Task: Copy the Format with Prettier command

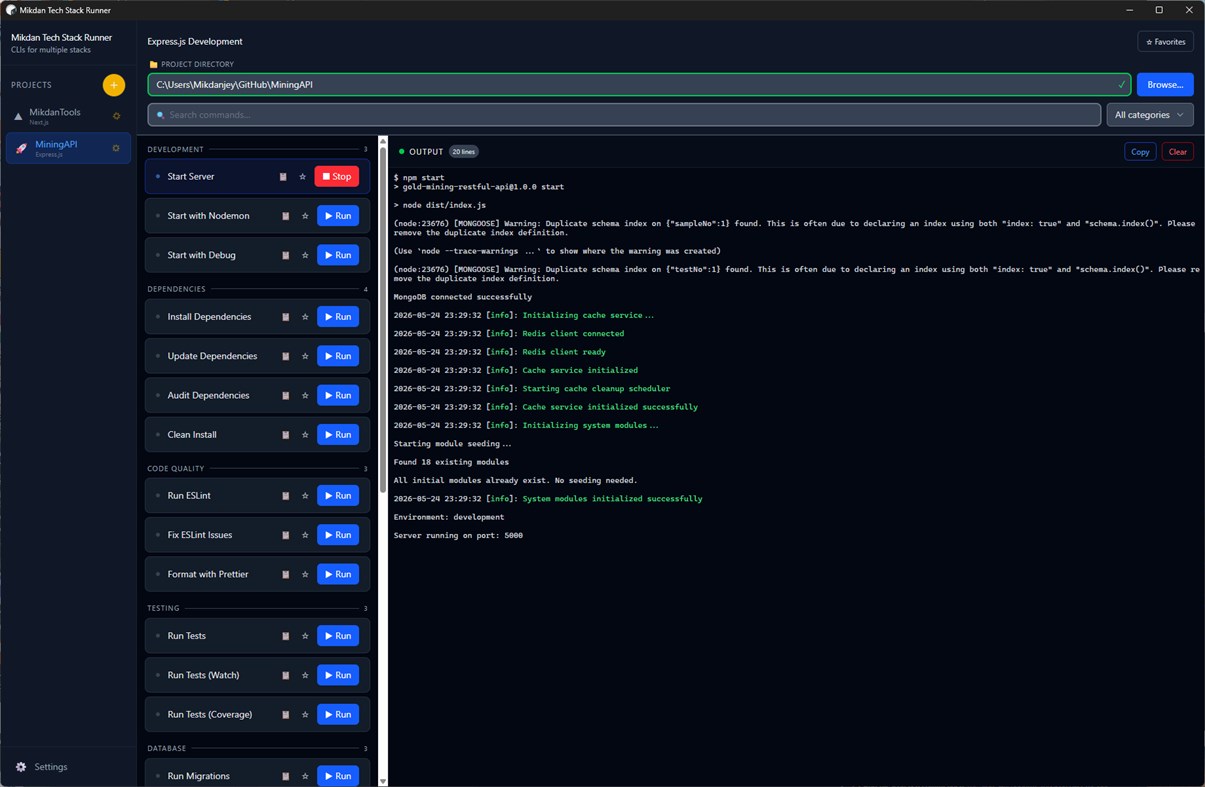Action: tap(285, 575)
